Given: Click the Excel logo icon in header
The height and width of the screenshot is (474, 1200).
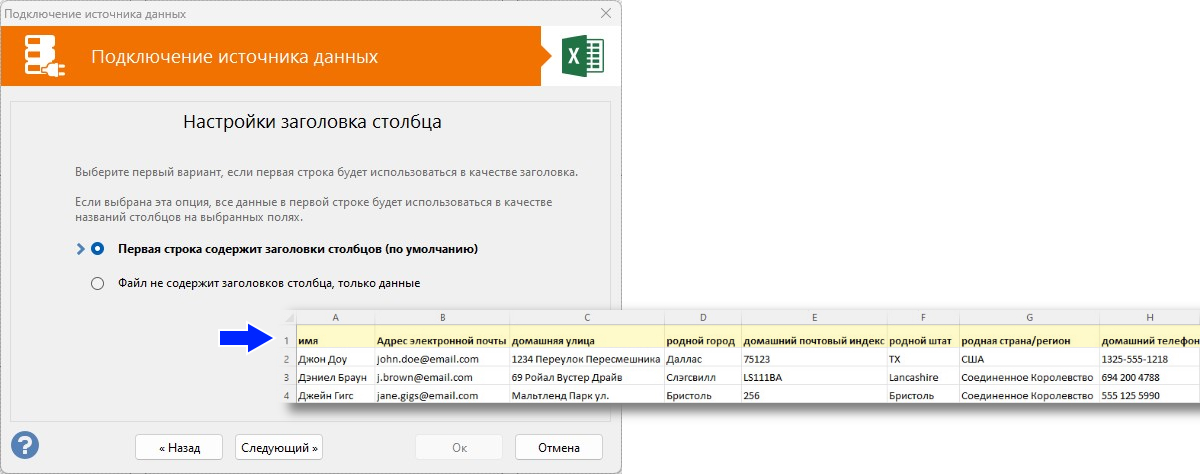Looking at the screenshot, I should tap(581, 56).
